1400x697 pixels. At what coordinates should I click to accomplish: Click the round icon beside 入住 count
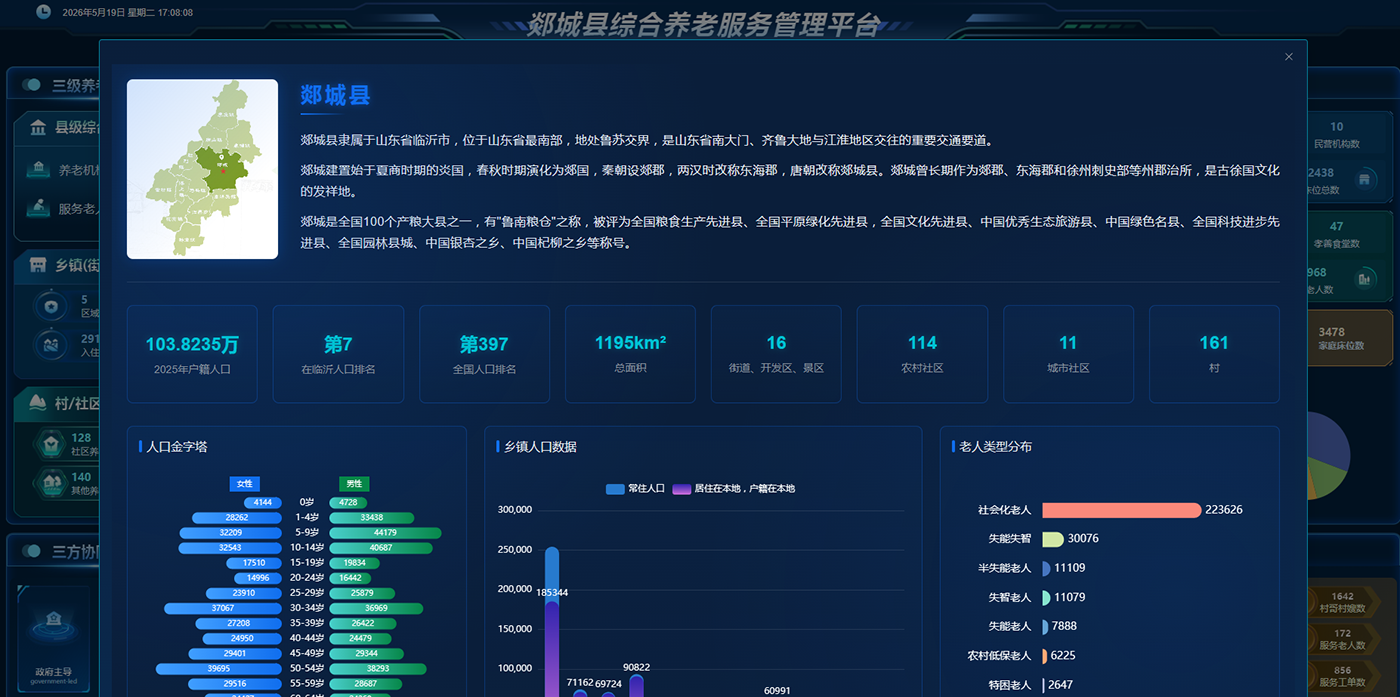(x=50, y=345)
